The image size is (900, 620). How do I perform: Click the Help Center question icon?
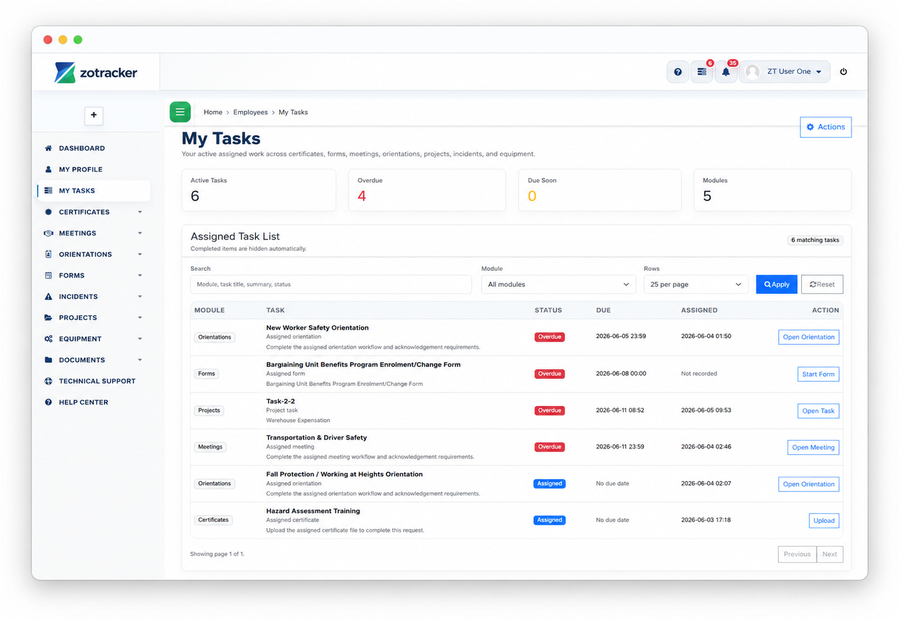point(48,402)
